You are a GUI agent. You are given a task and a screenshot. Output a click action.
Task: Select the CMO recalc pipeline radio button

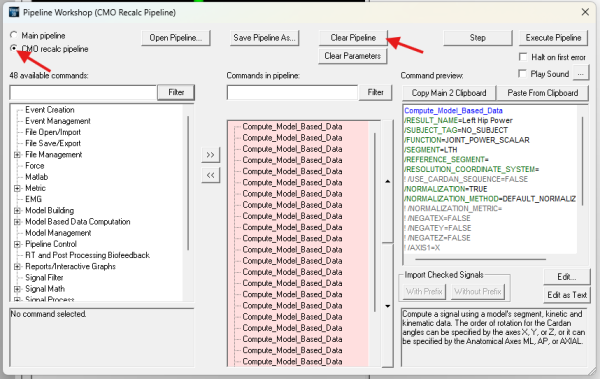[x=14, y=48]
